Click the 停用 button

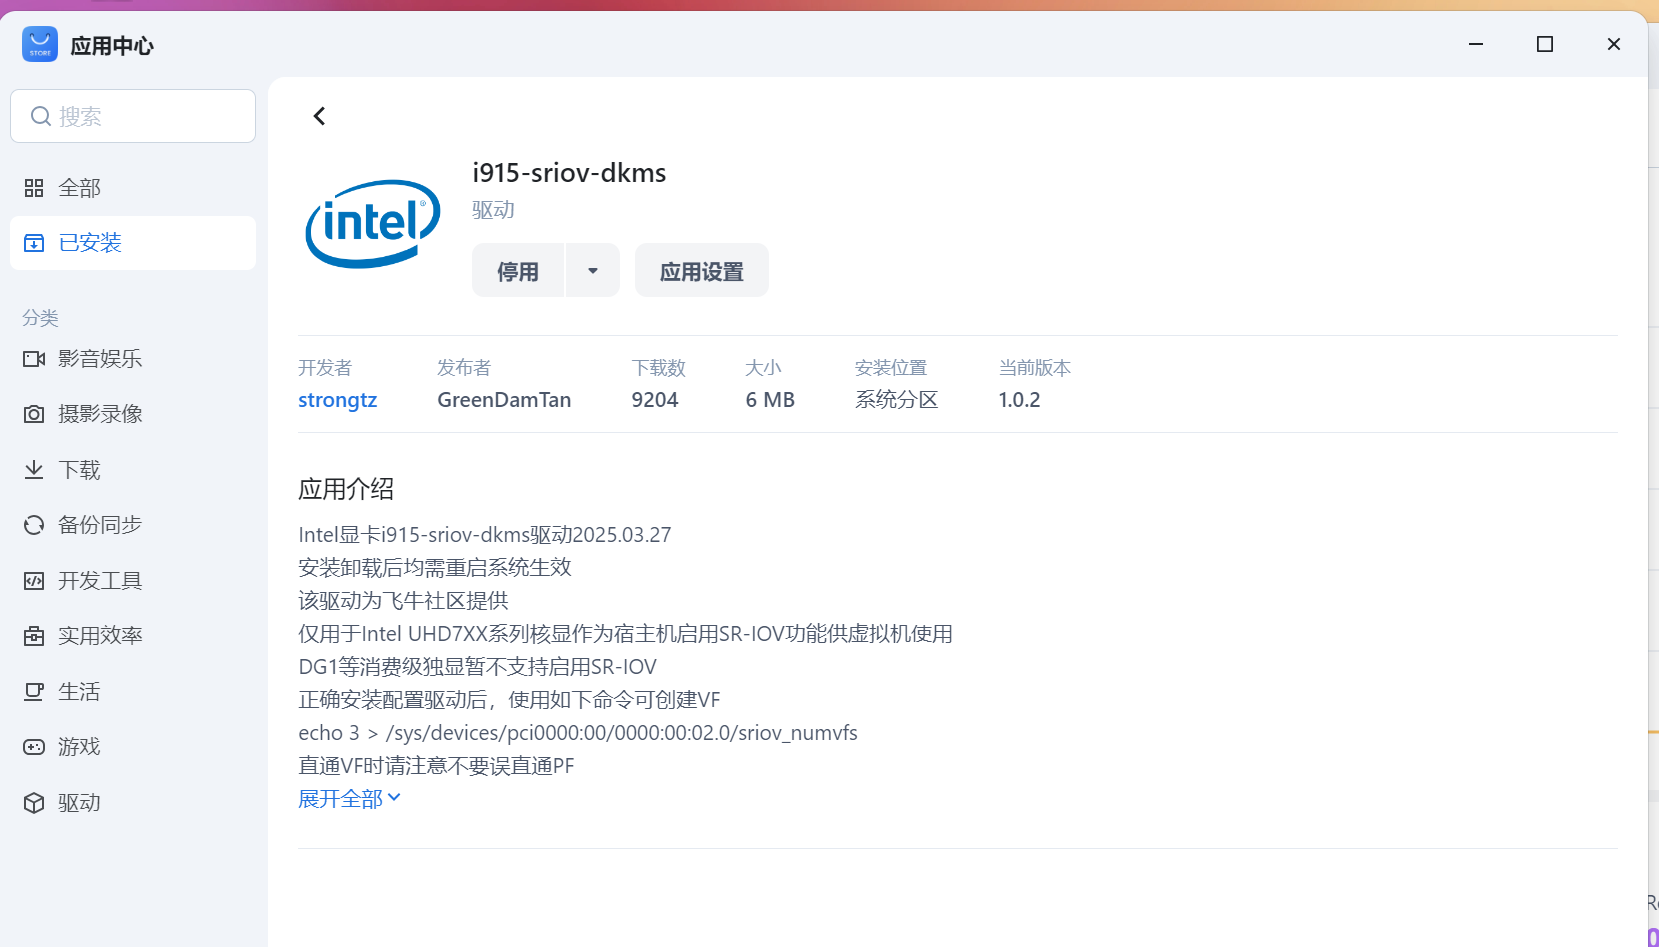[x=518, y=271]
